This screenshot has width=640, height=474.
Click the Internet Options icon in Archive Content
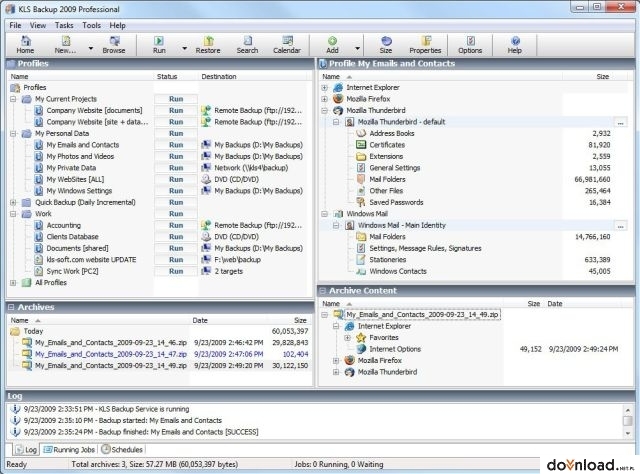click(361, 349)
